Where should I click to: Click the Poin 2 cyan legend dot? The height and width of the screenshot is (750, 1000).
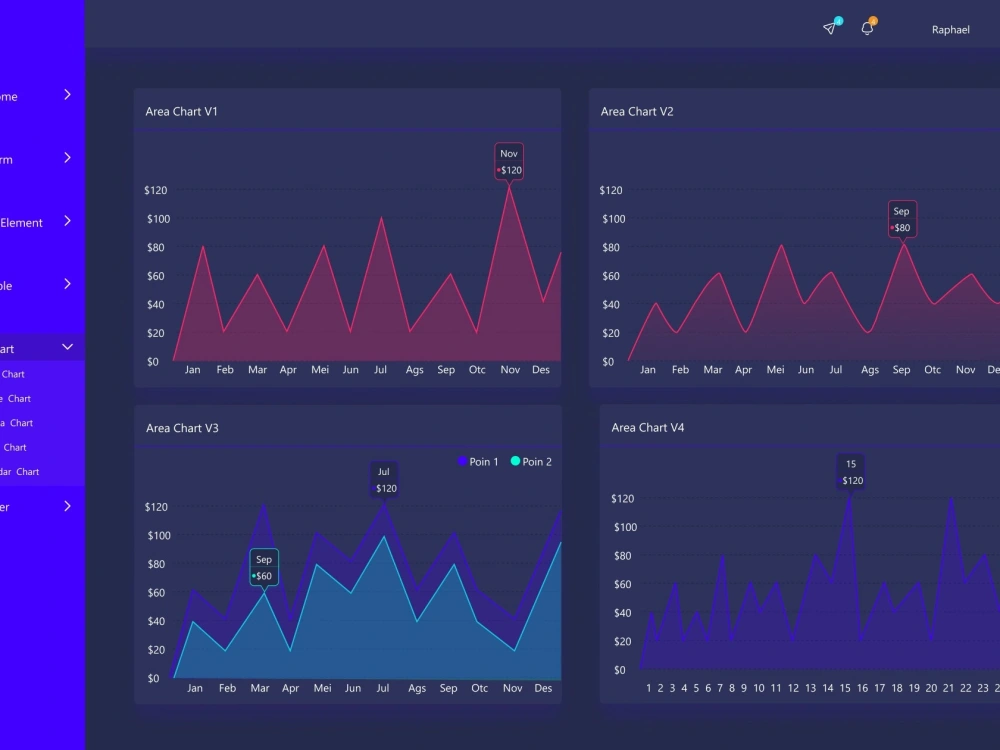coord(515,461)
